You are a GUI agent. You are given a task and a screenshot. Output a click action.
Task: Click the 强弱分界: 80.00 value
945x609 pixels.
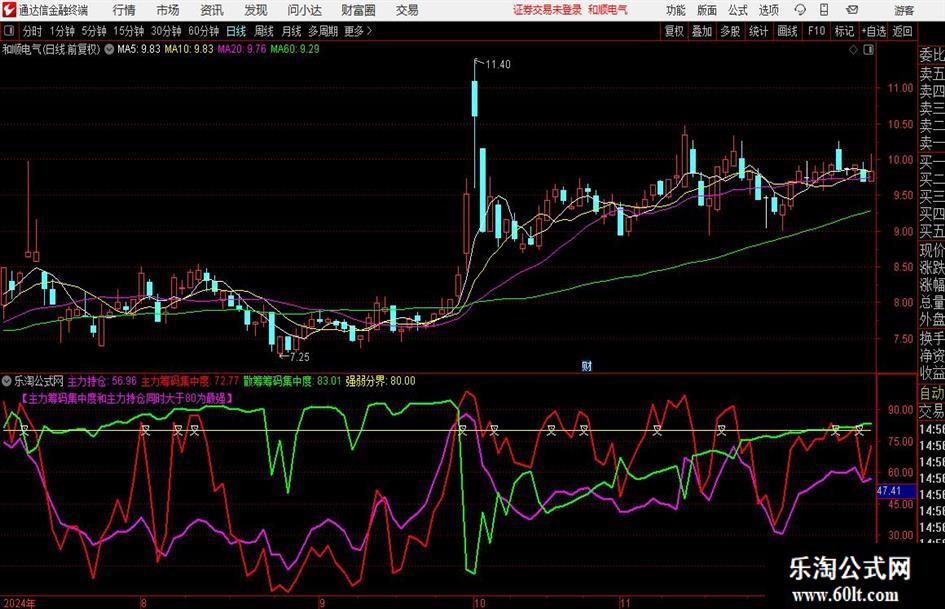pyautogui.click(x=380, y=381)
